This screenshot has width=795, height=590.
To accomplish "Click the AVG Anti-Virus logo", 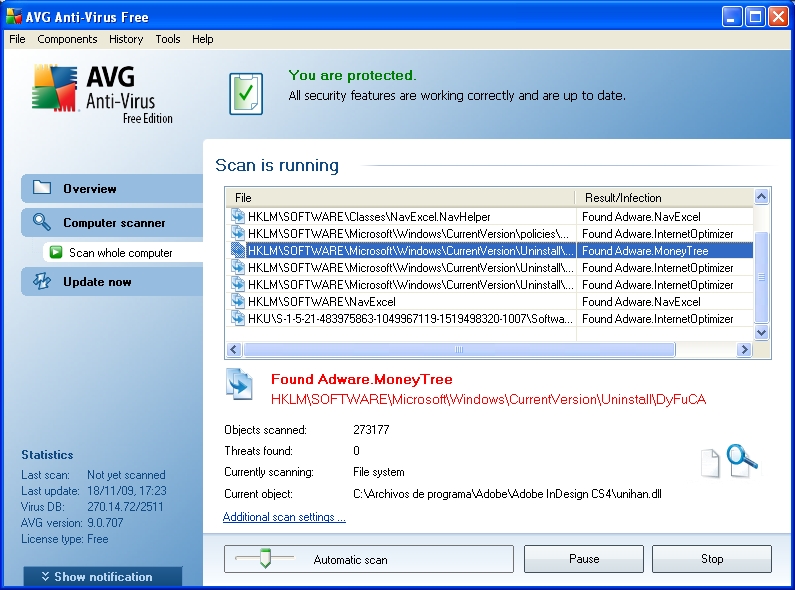I will click(x=102, y=93).
